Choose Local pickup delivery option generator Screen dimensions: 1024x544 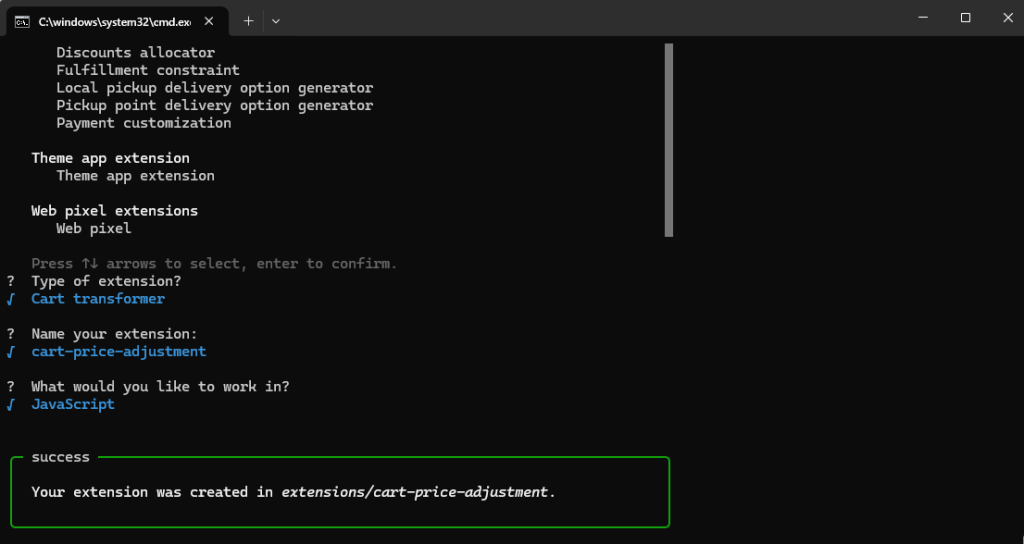click(214, 88)
